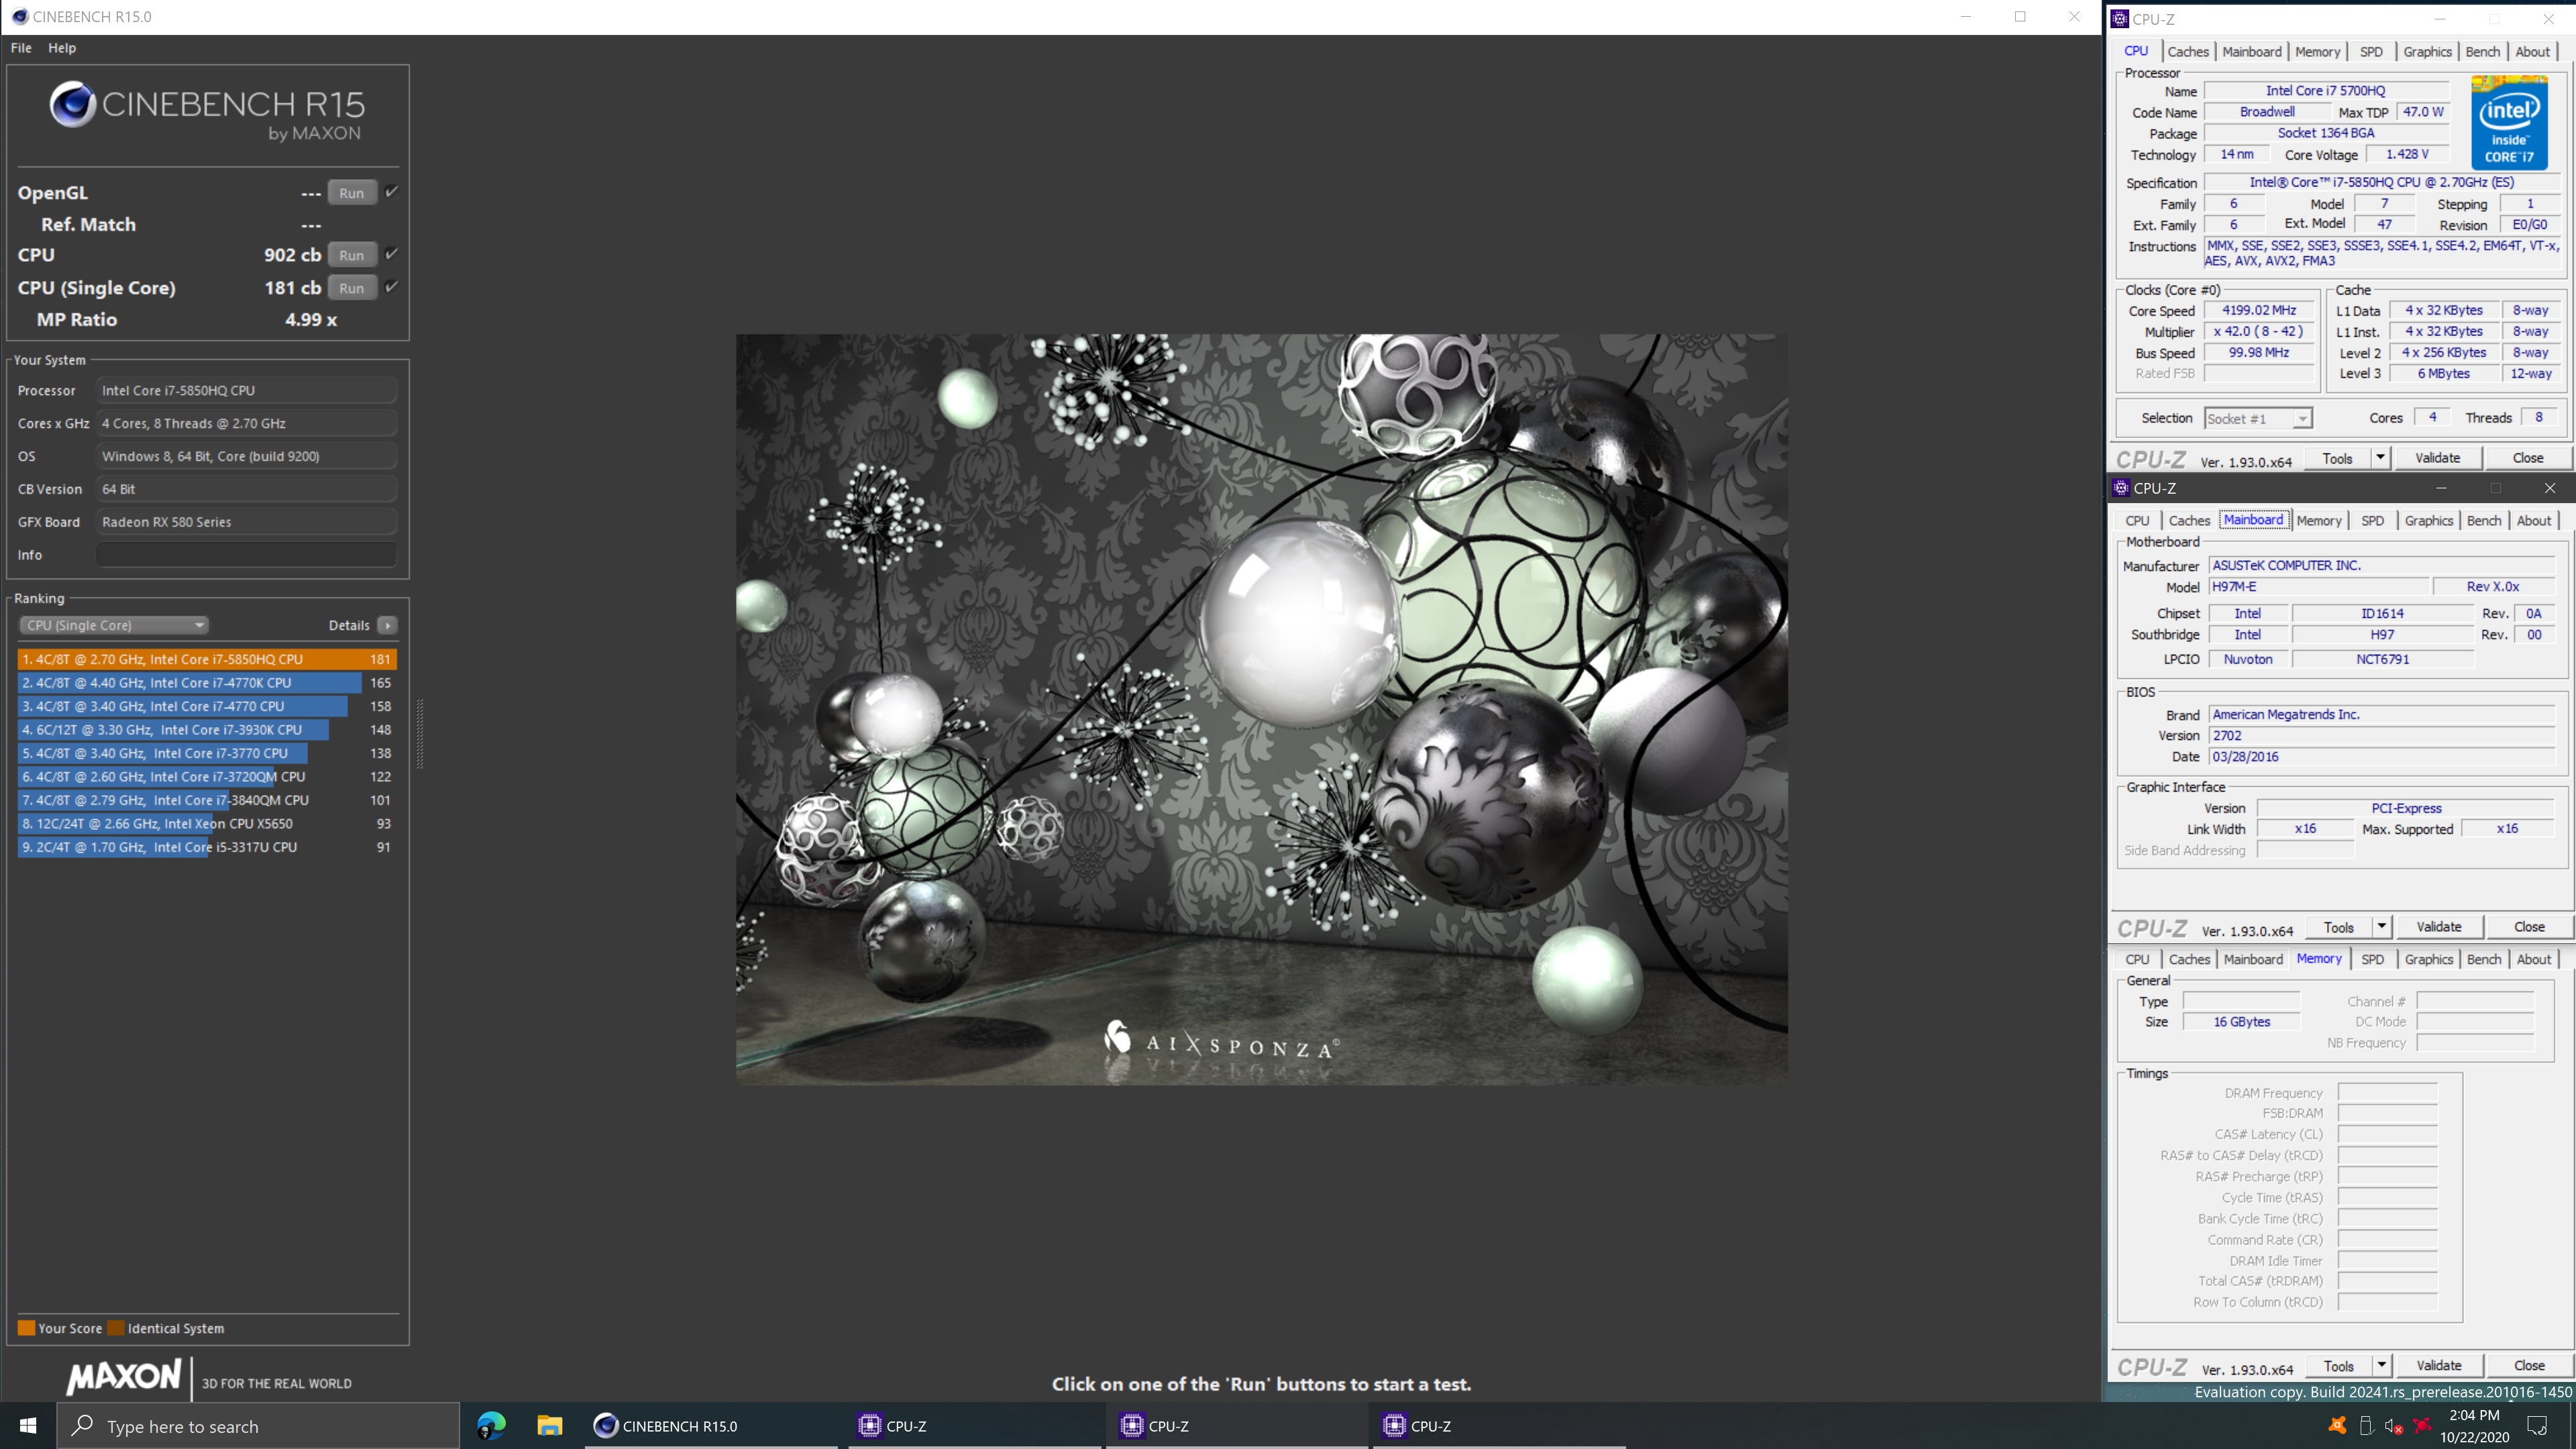The height and width of the screenshot is (1449, 2576).
Task: Open Tools dropdown arrow in bottom CPU-Z
Action: (x=2382, y=1366)
